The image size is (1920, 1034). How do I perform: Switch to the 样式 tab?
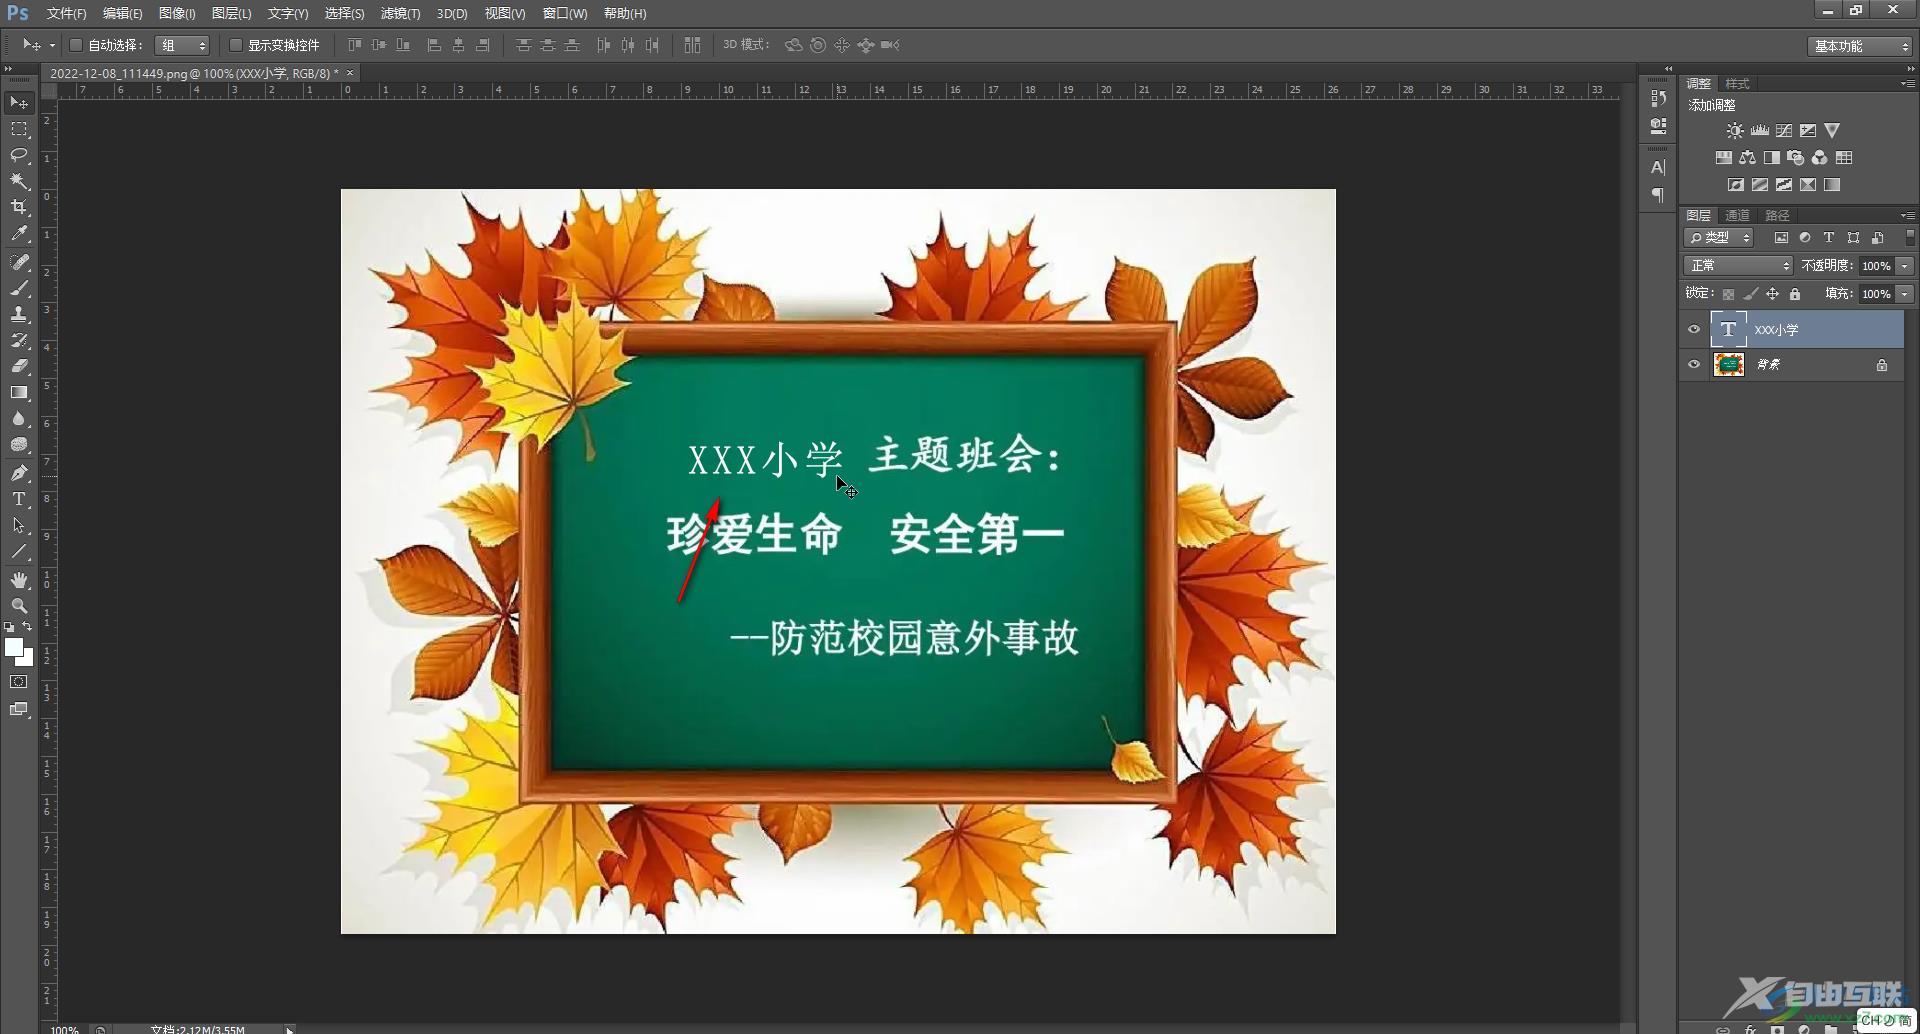[1737, 84]
